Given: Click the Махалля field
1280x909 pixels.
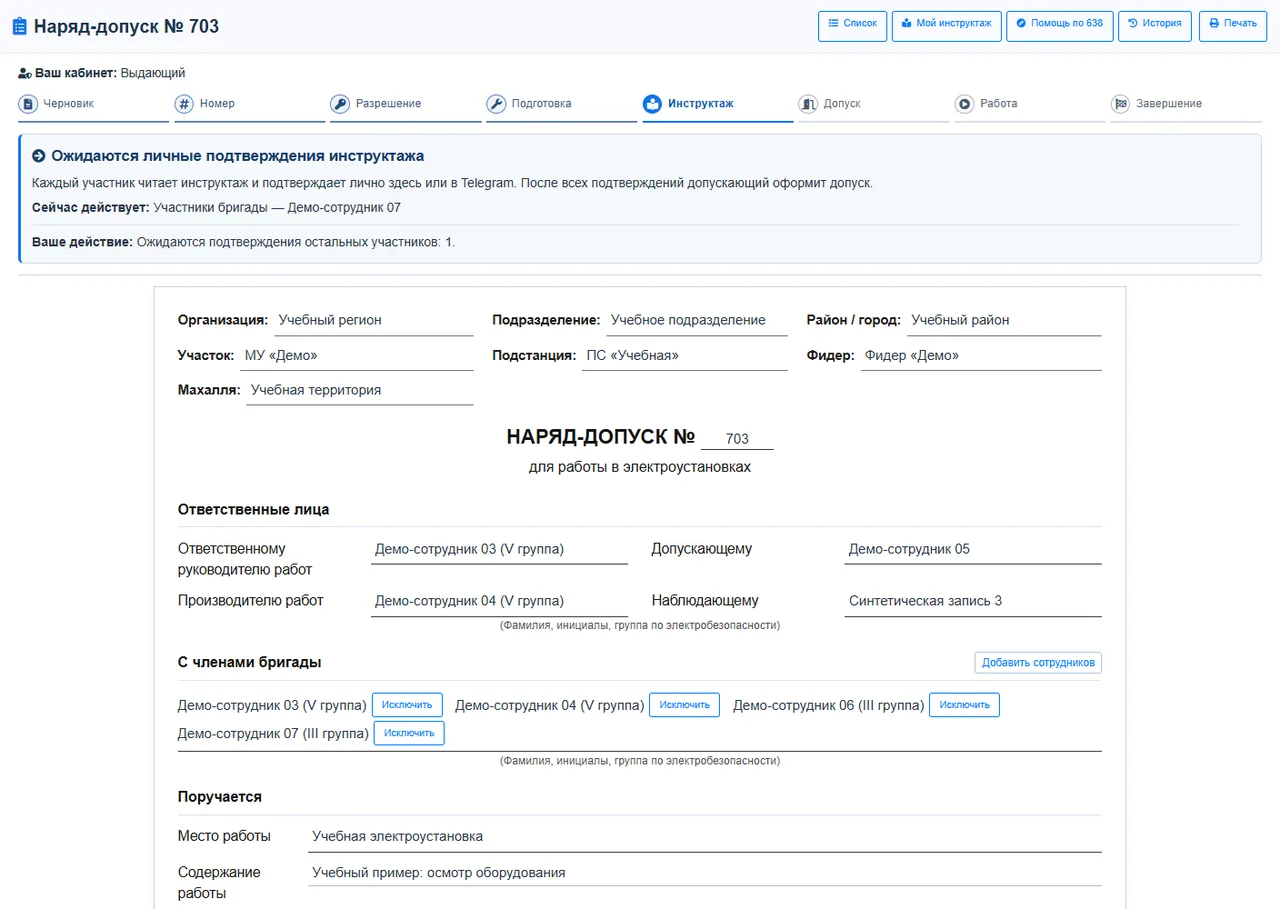Looking at the screenshot, I should tap(360, 391).
